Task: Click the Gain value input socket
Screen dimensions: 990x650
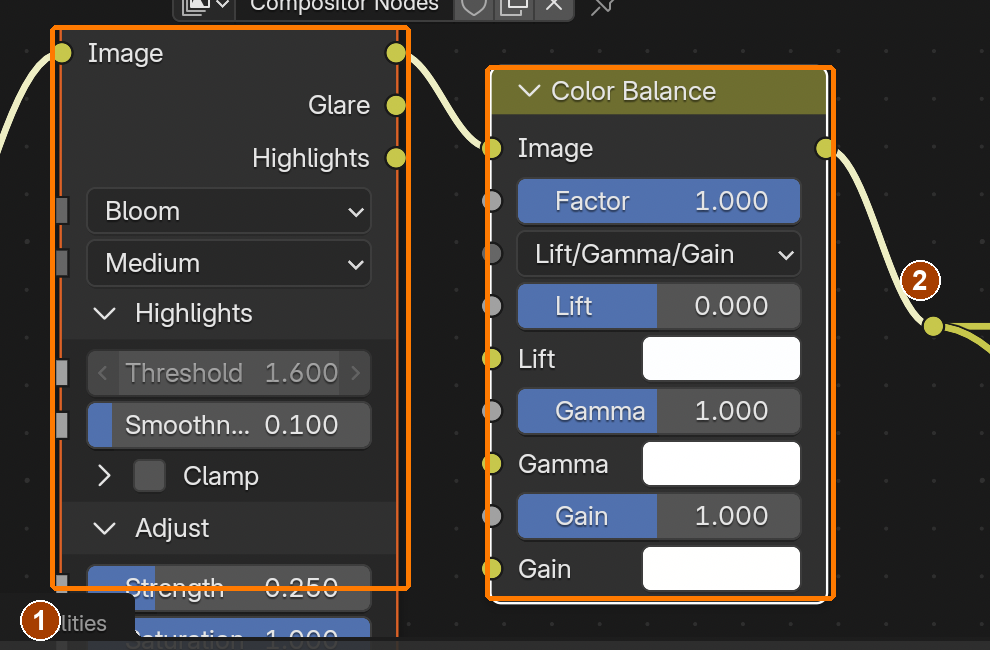Action: point(492,516)
